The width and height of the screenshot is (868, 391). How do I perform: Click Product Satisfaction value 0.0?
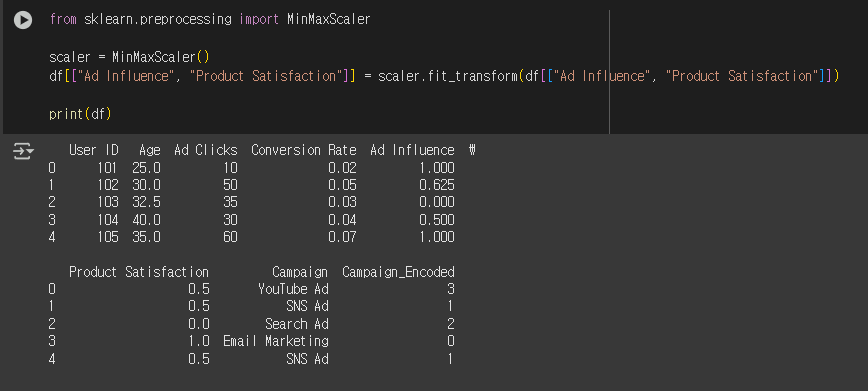[199, 324]
